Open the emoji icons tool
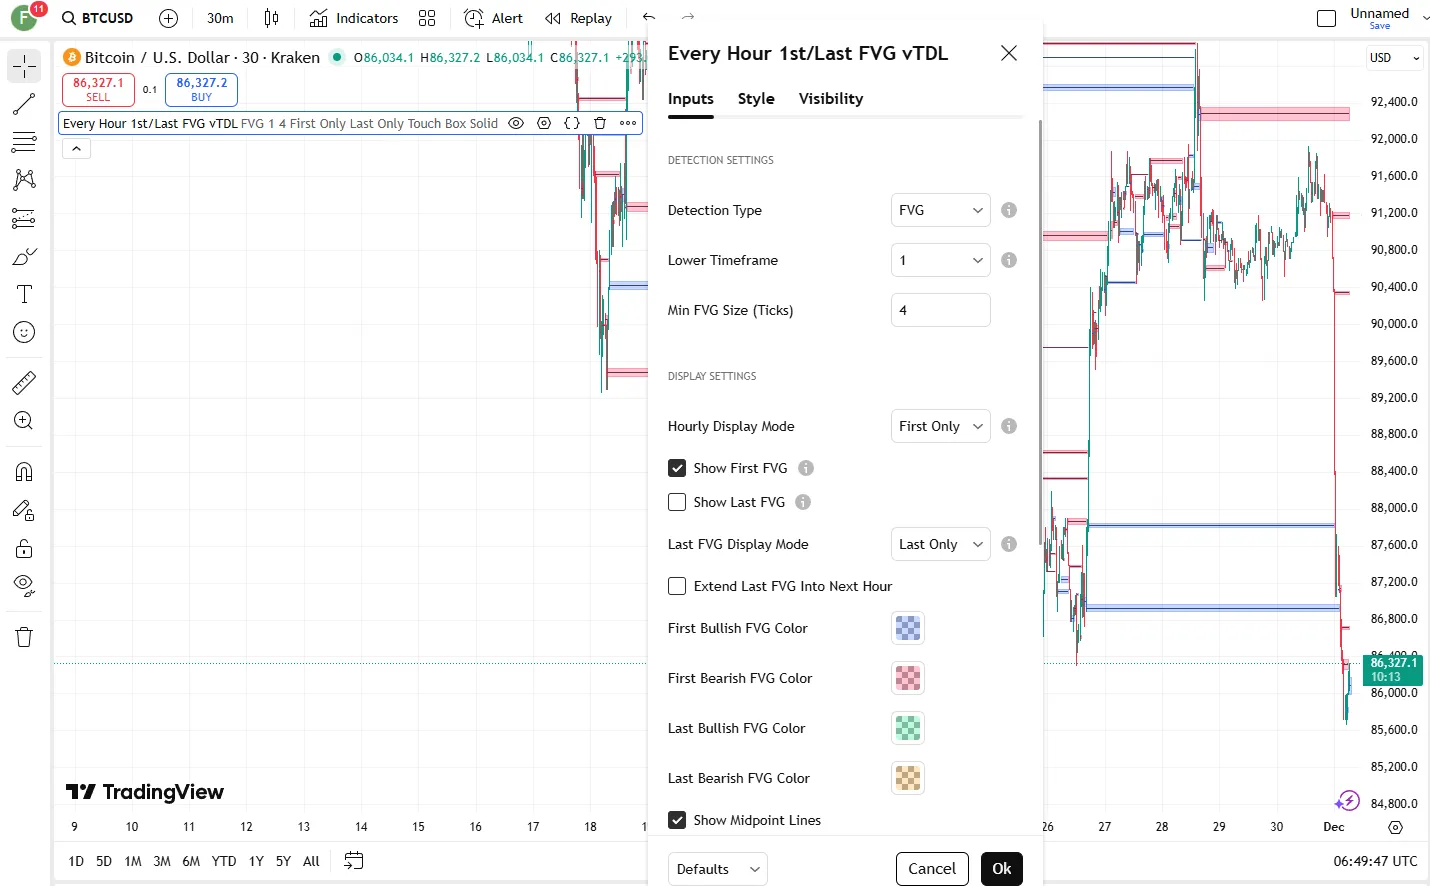 24,332
